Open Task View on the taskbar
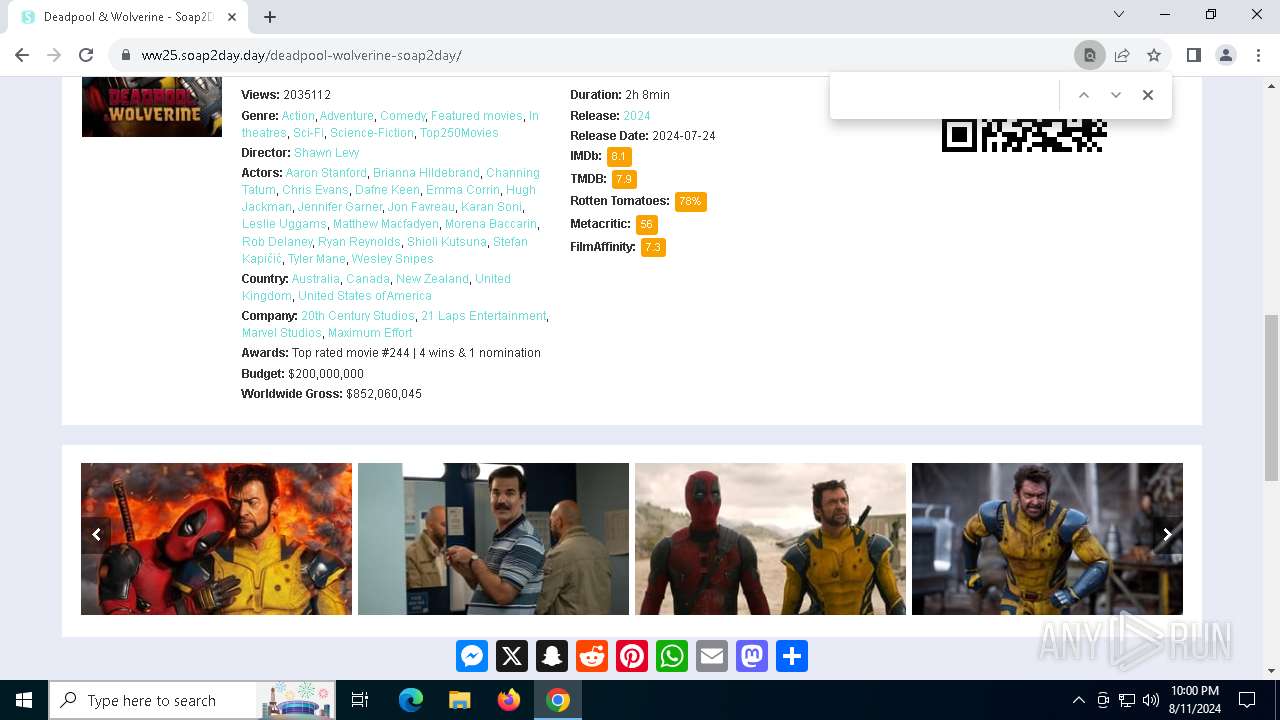 click(360, 700)
